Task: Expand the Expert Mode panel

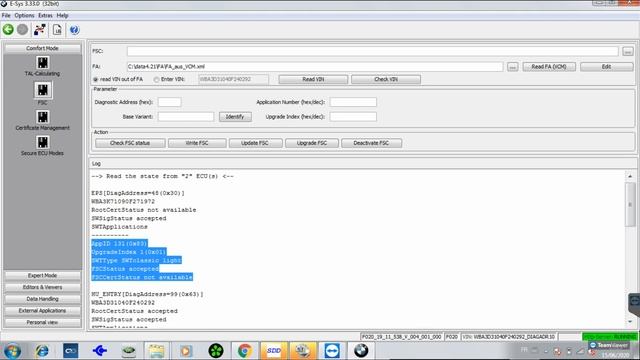Action: point(42,276)
